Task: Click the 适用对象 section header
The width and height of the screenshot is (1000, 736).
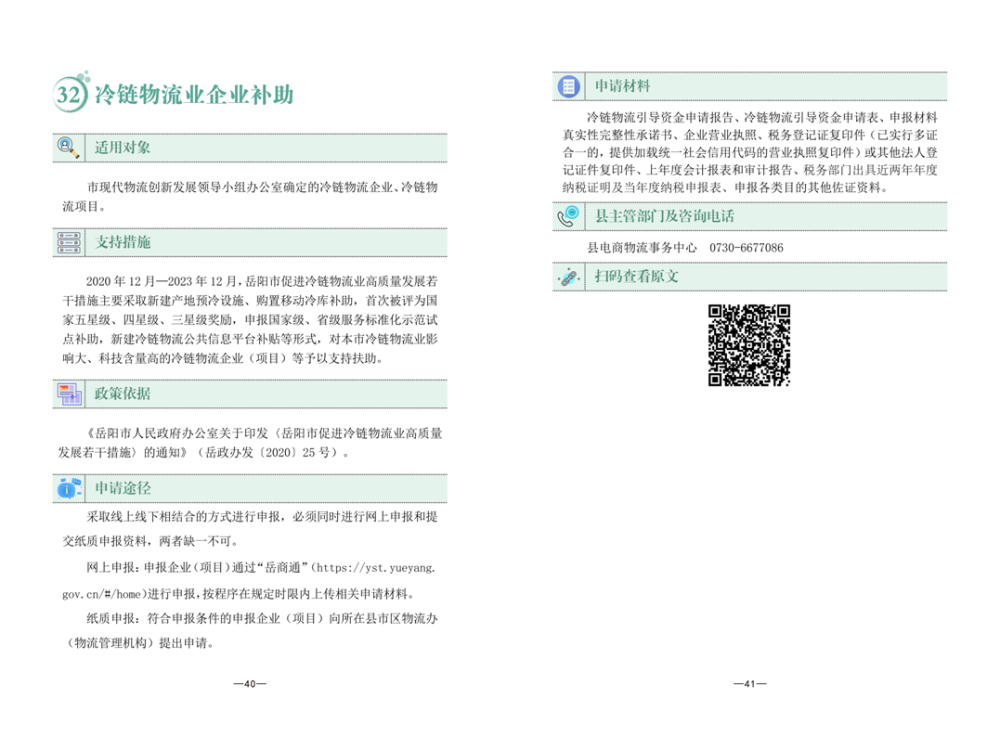Action: click(x=123, y=148)
